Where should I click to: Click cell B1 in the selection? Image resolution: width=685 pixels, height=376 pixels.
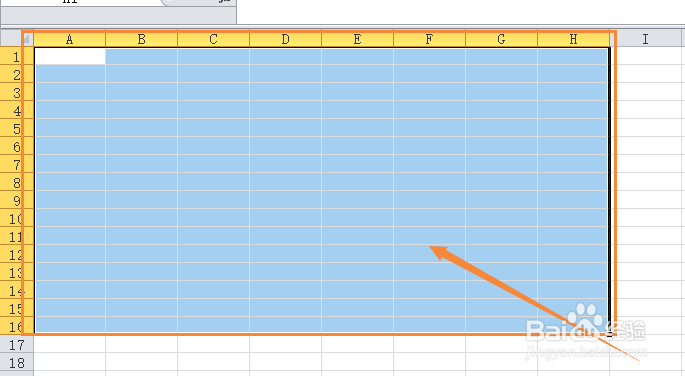(x=142, y=57)
